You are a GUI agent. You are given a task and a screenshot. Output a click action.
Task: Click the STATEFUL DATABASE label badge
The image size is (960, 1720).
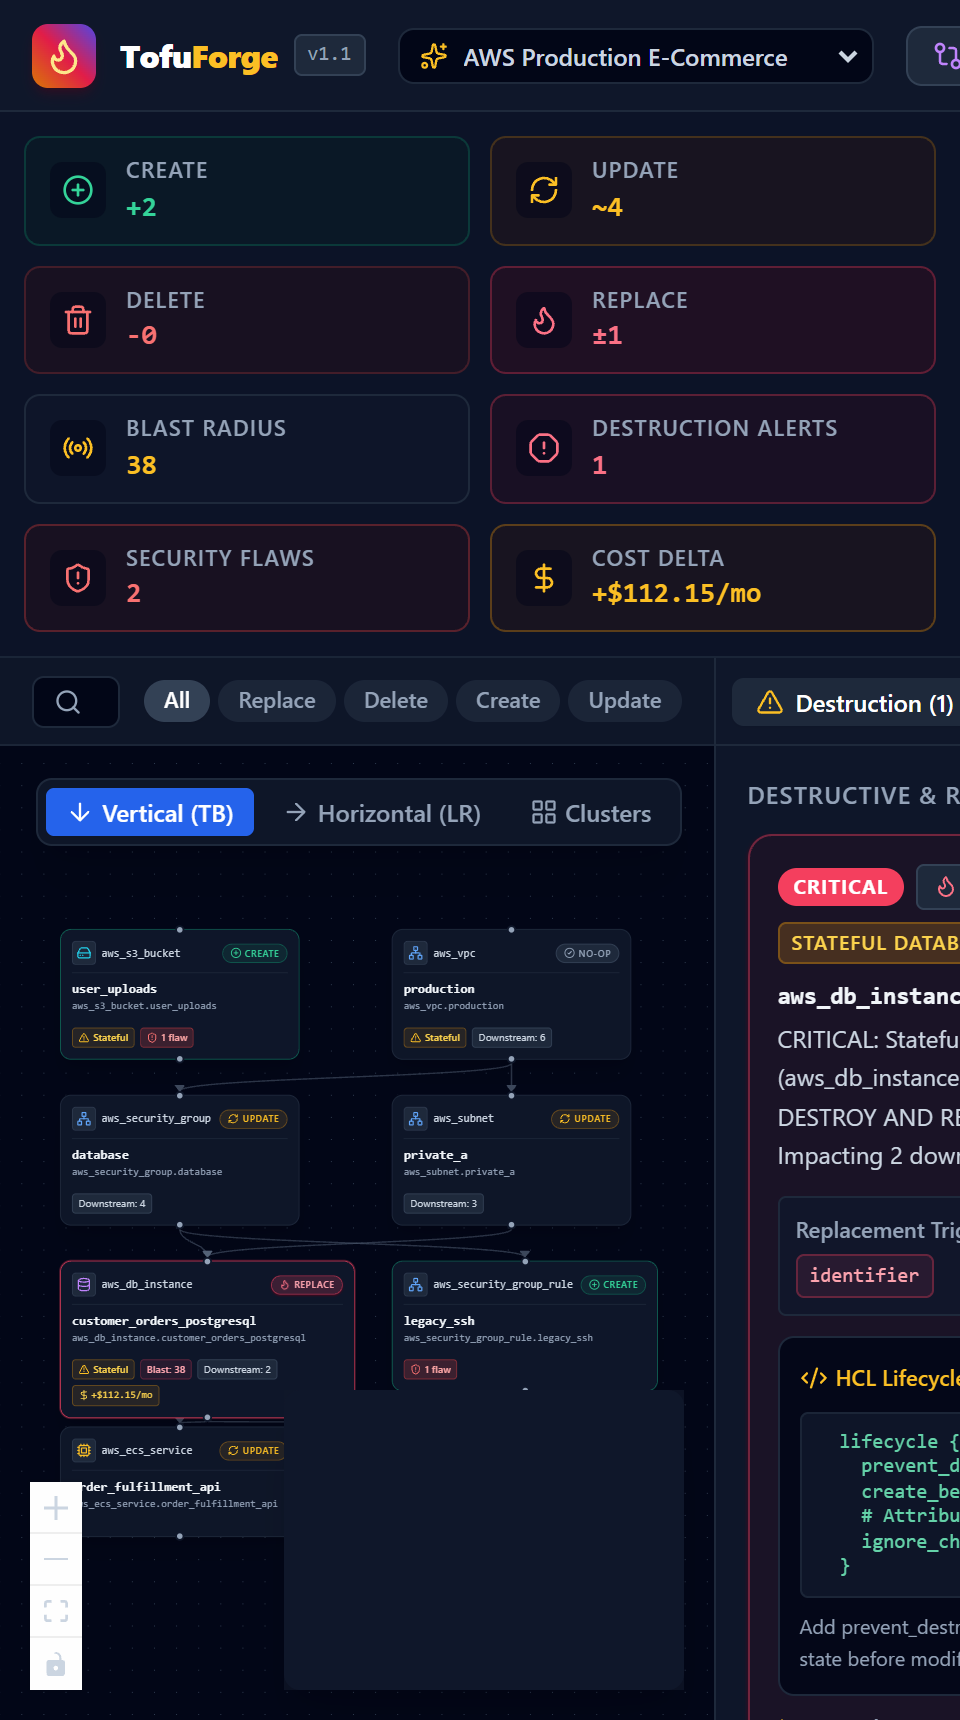pyautogui.click(x=870, y=943)
